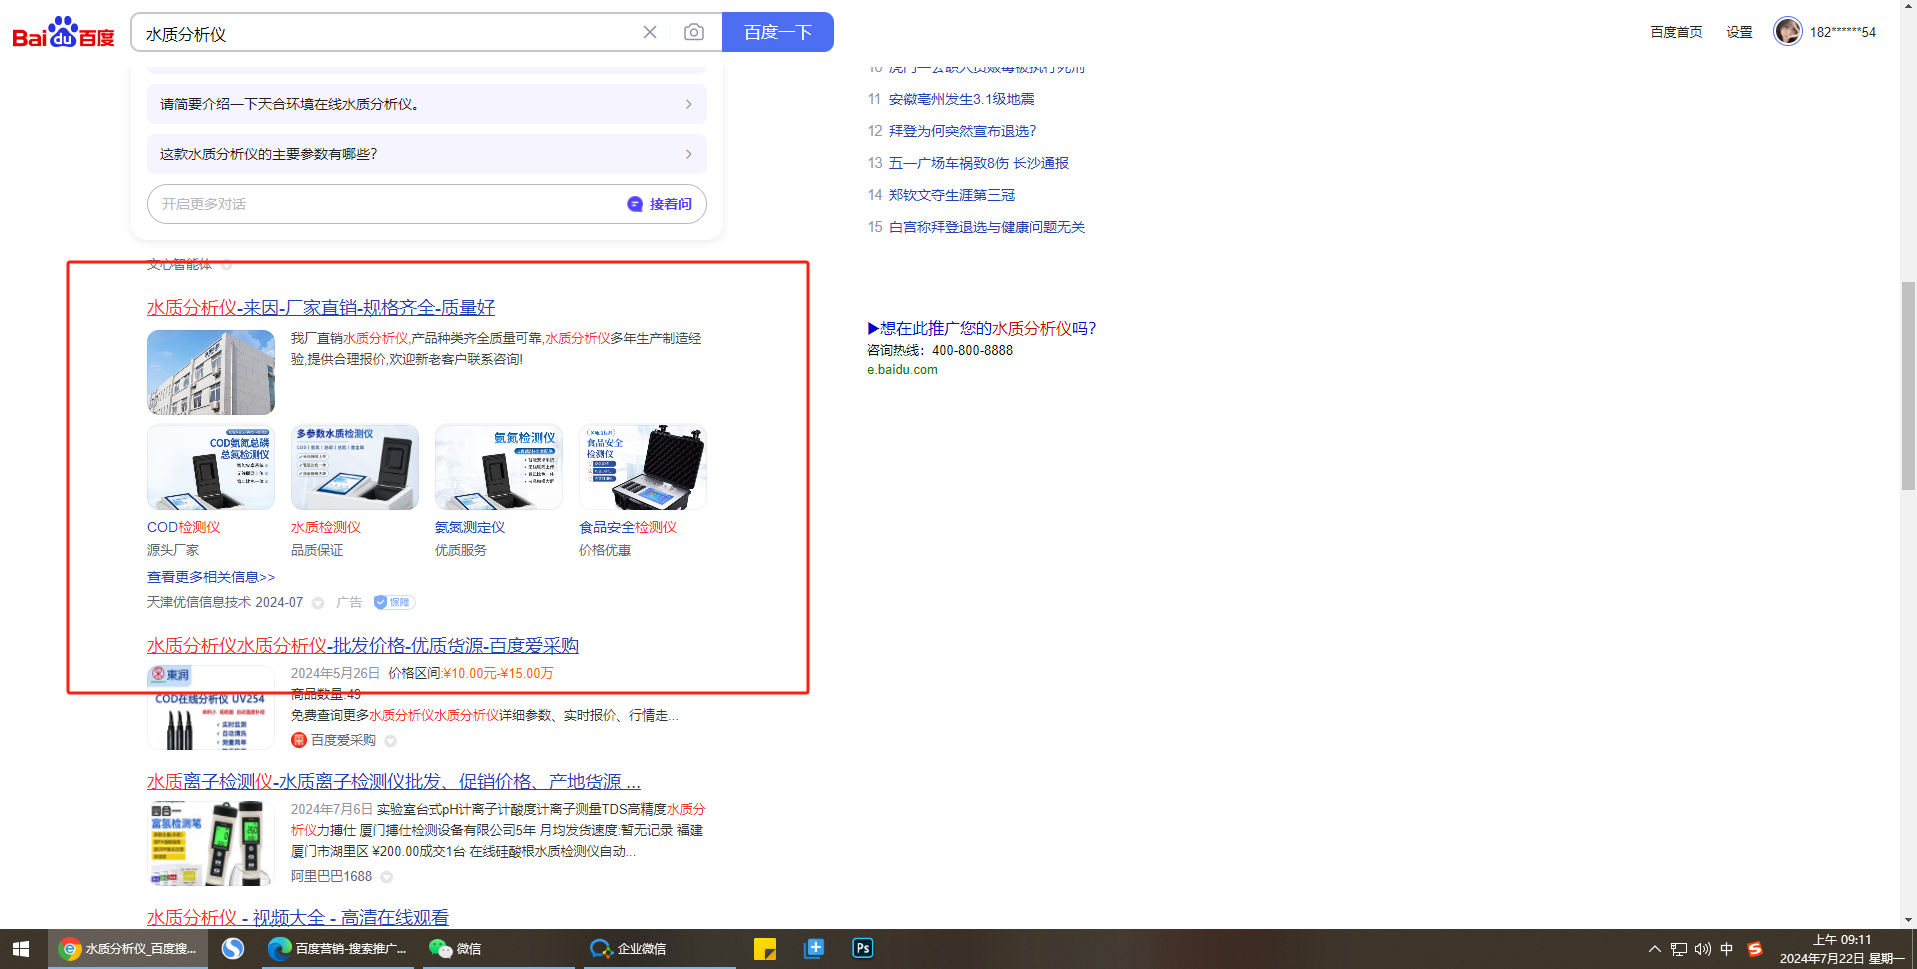Click the 食品安全检测仪 link
The height and width of the screenshot is (969, 1917).
[x=628, y=527]
